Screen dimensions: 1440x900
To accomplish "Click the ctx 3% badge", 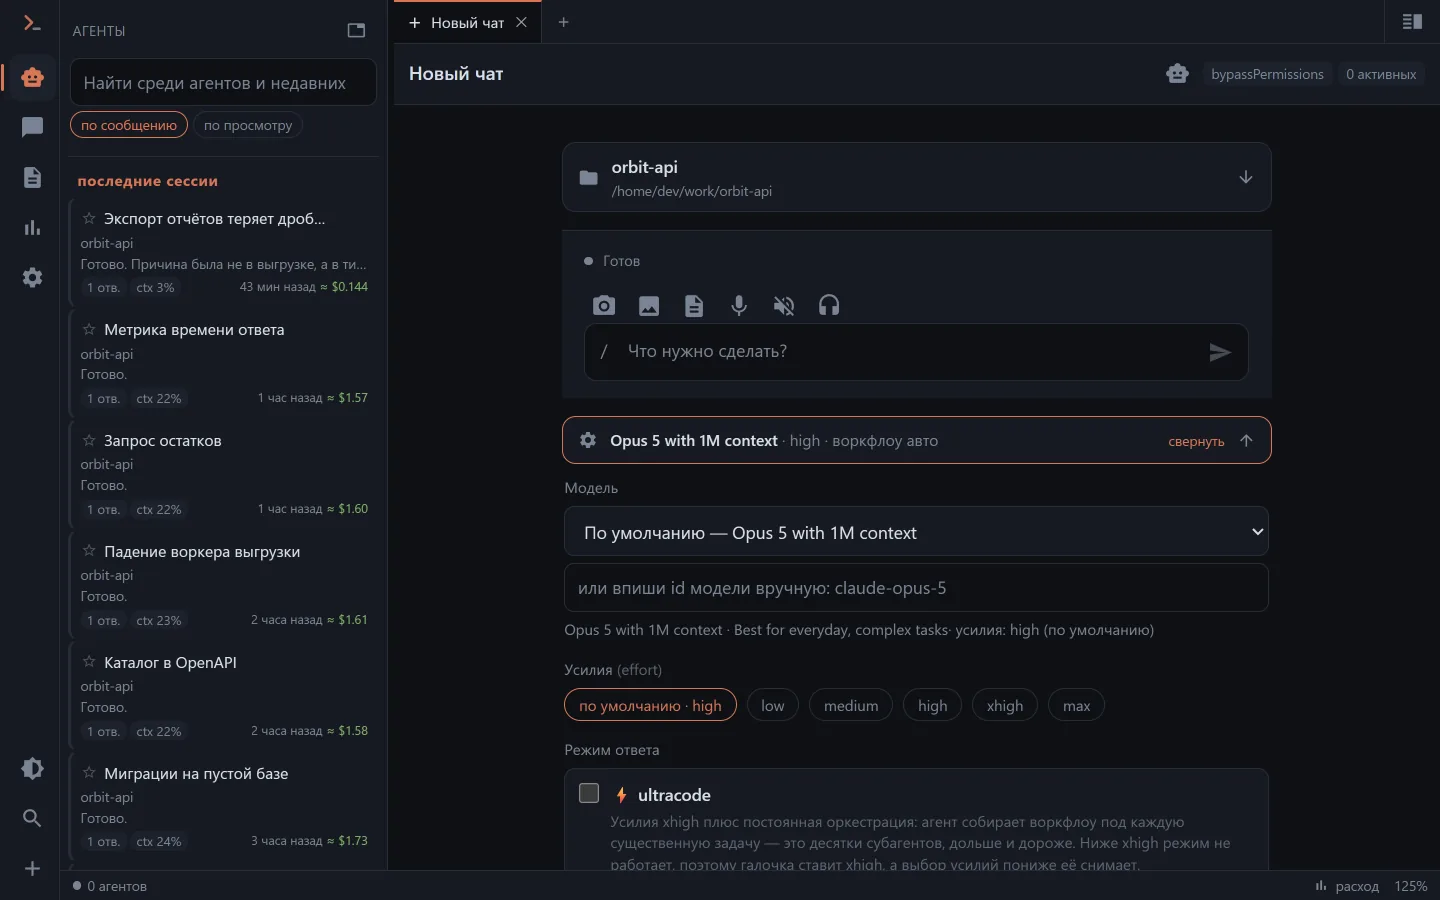I will coord(155,288).
